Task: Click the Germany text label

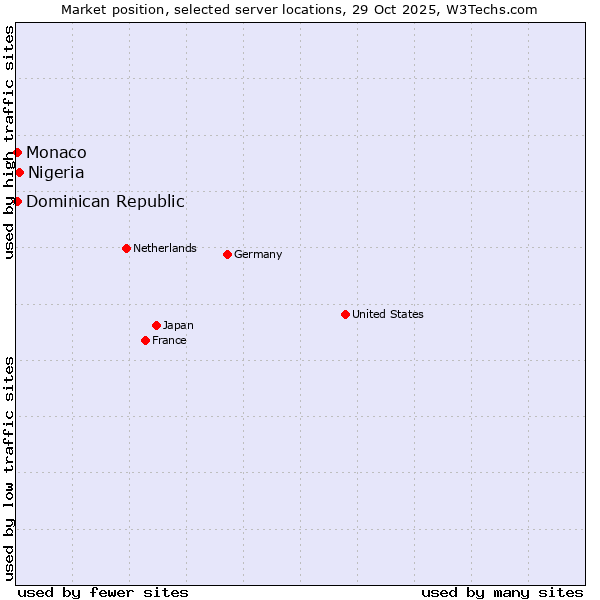Action: tap(258, 254)
